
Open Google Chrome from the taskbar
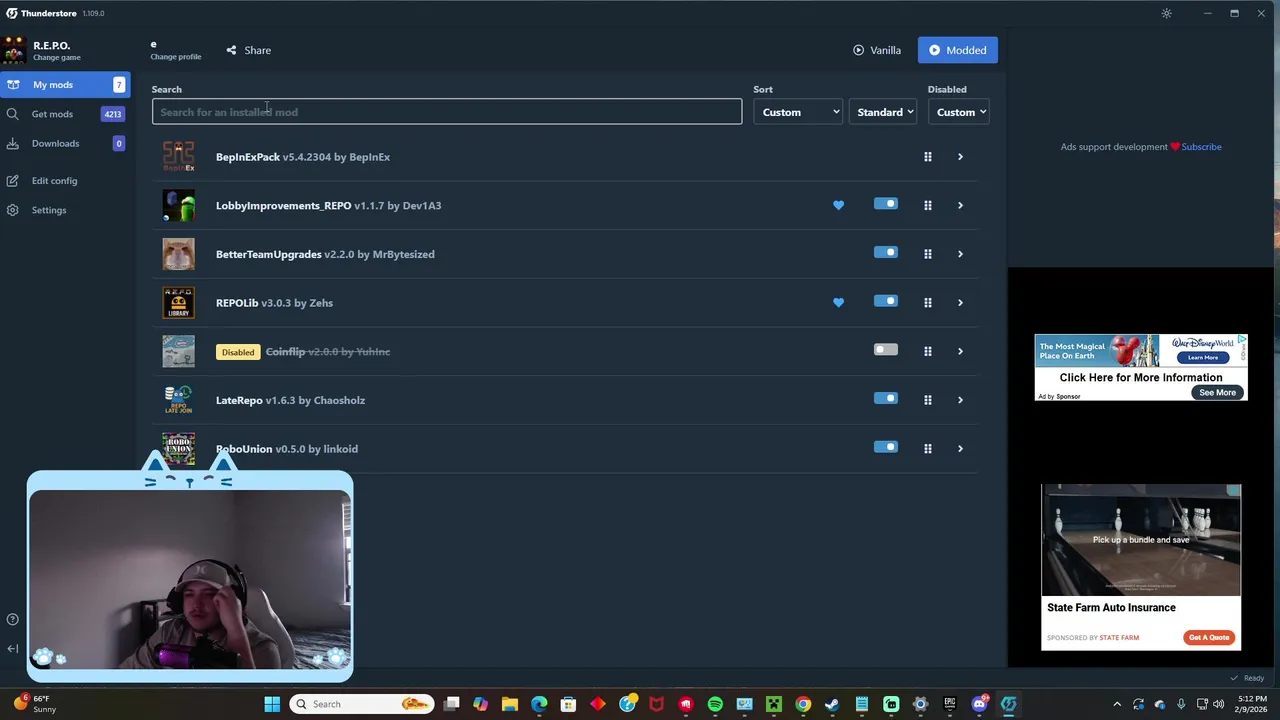pyautogui.click(x=803, y=704)
